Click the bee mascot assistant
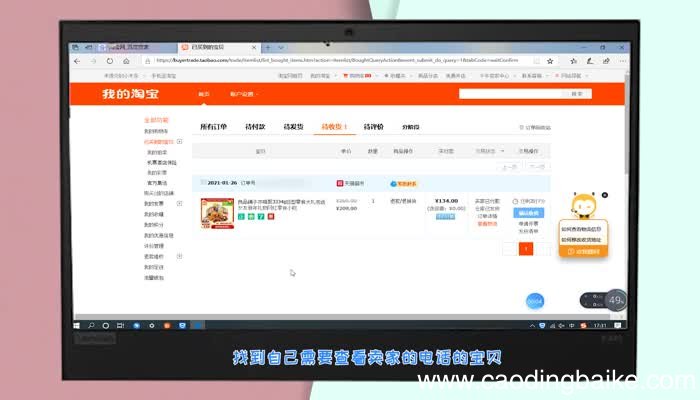The width and height of the screenshot is (700, 400). coord(583,206)
